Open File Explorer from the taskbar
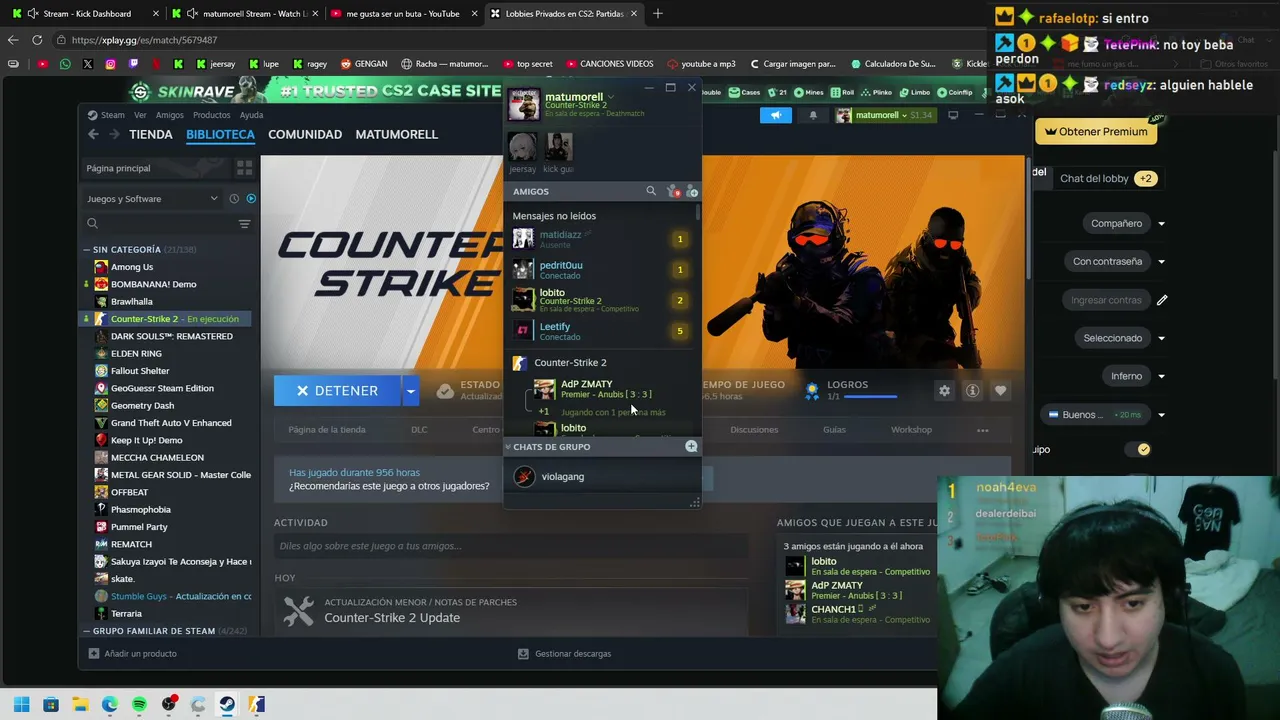 (x=80, y=705)
